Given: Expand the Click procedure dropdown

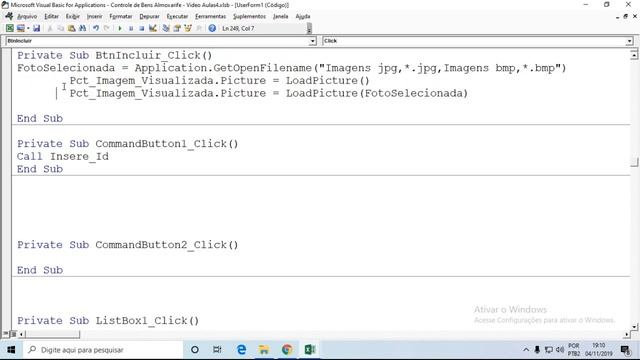Looking at the screenshot, I should pyautogui.click(x=629, y=41).
